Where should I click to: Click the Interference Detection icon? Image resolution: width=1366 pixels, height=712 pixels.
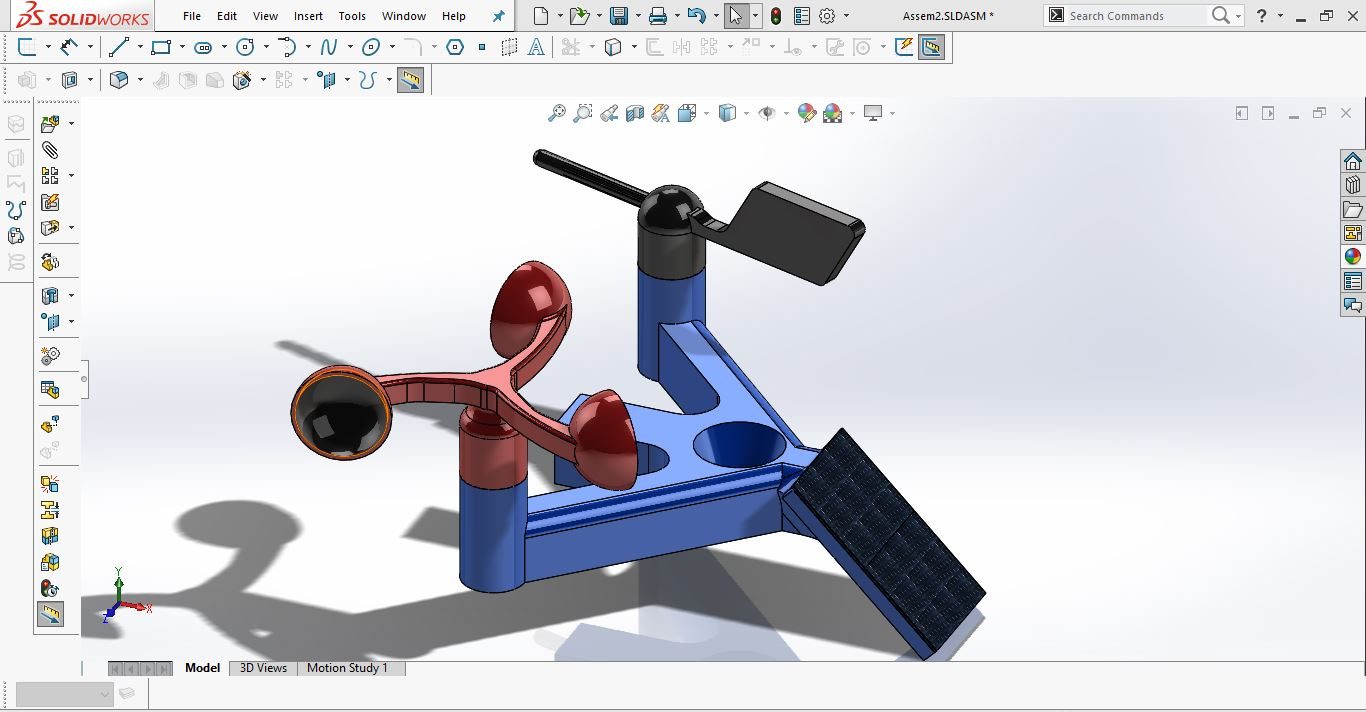coord(50,483)
